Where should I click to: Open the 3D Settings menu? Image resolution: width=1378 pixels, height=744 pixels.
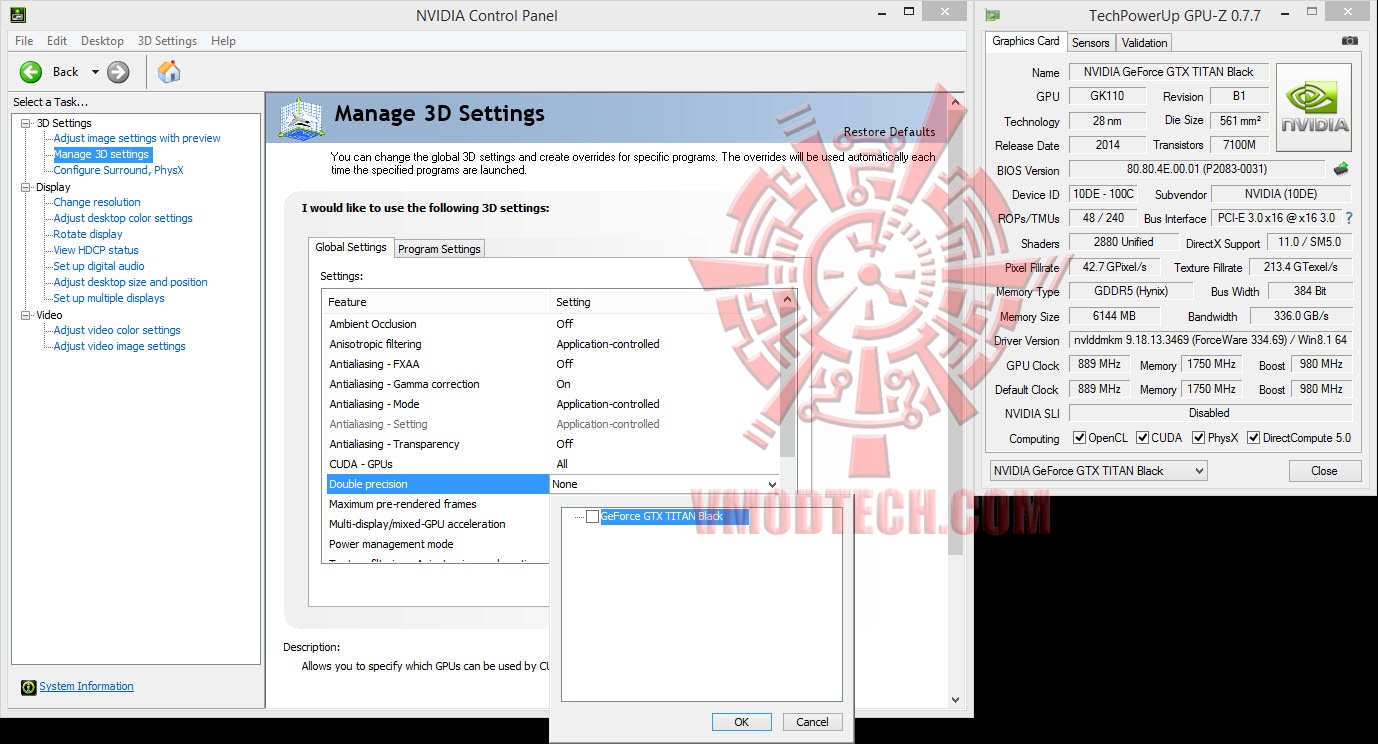click(x=167, y=41)
